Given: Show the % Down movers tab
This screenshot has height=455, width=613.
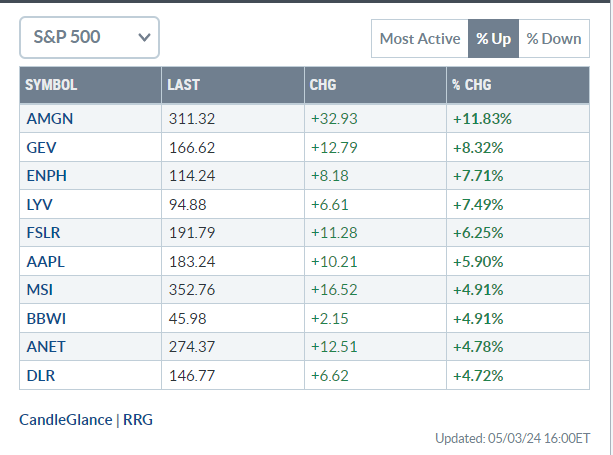Looking at the screenshot, I should coord(553,39).
